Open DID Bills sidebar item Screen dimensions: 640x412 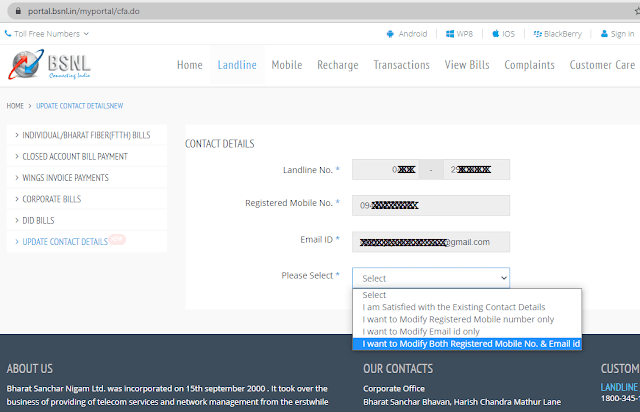coord(87,220)
